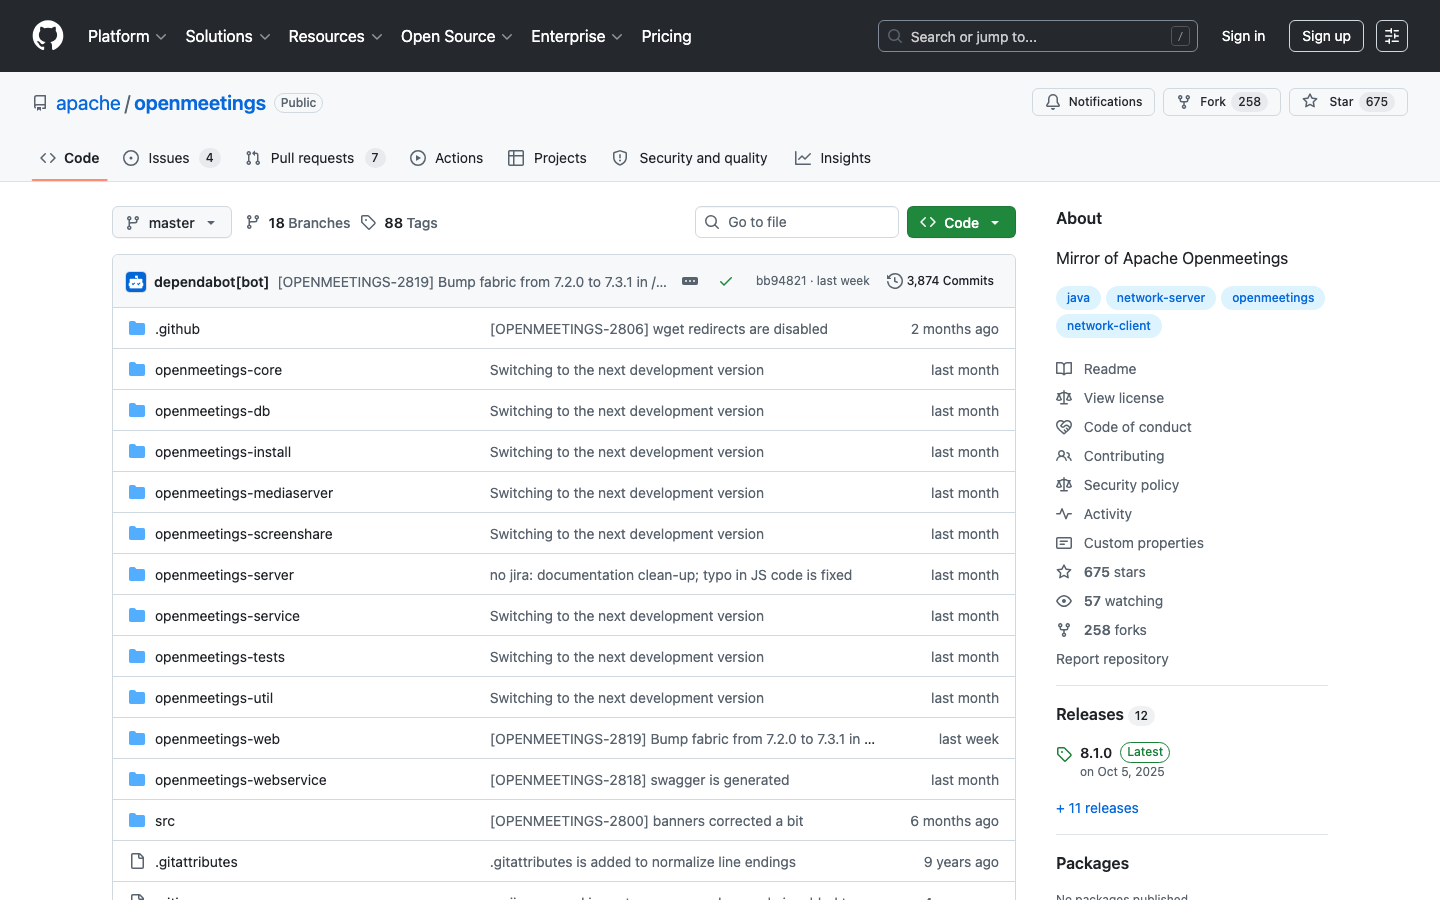The height and width of the screenshot is (900, 1440).
Task: Open the openmeetings-webservice folder
Action: pyautogui.click(x=241, y=780)
